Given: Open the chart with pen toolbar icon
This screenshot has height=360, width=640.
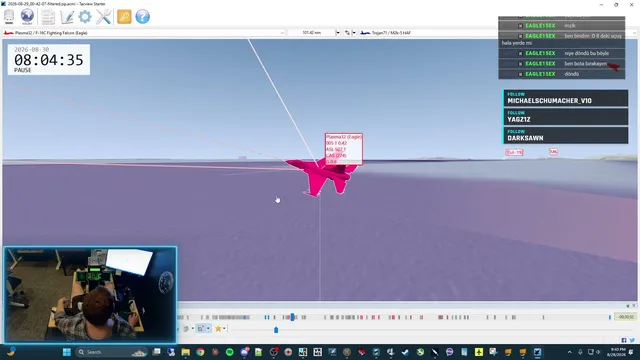Looking at the screenshot, I should [67, 17].
